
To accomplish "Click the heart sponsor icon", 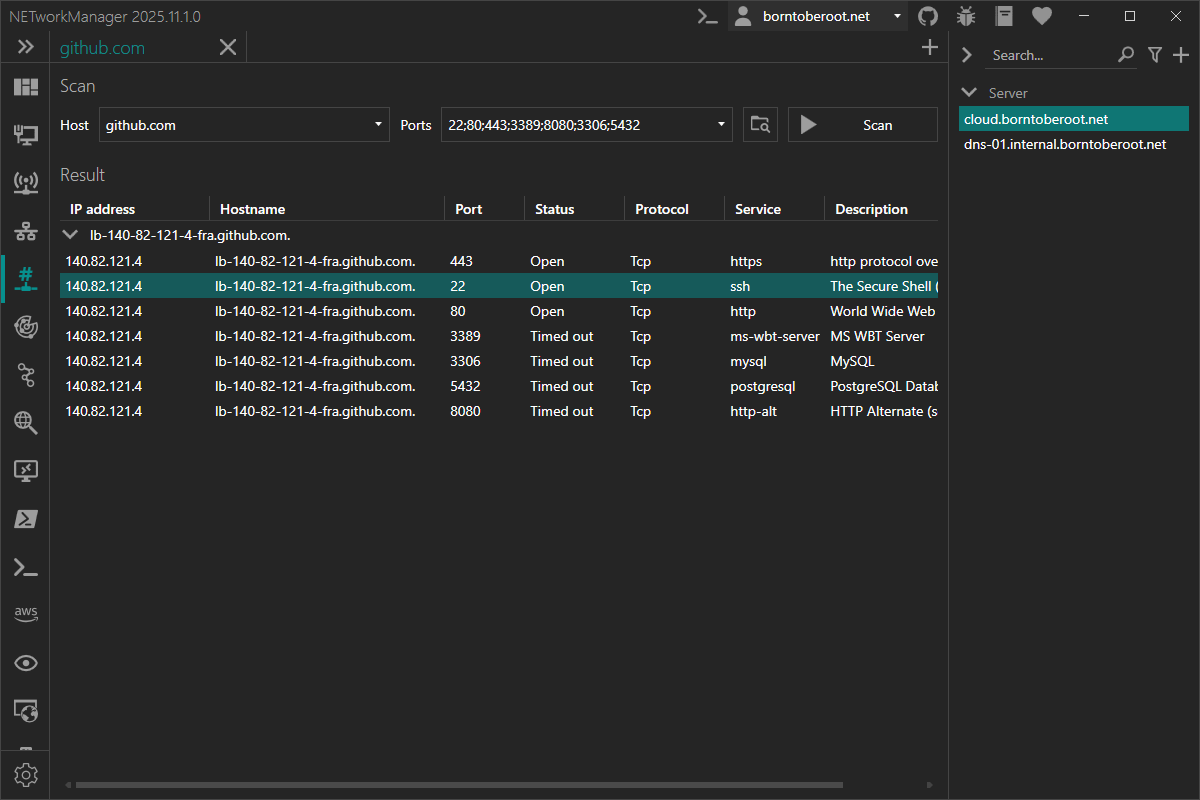I will (1041, 16).
